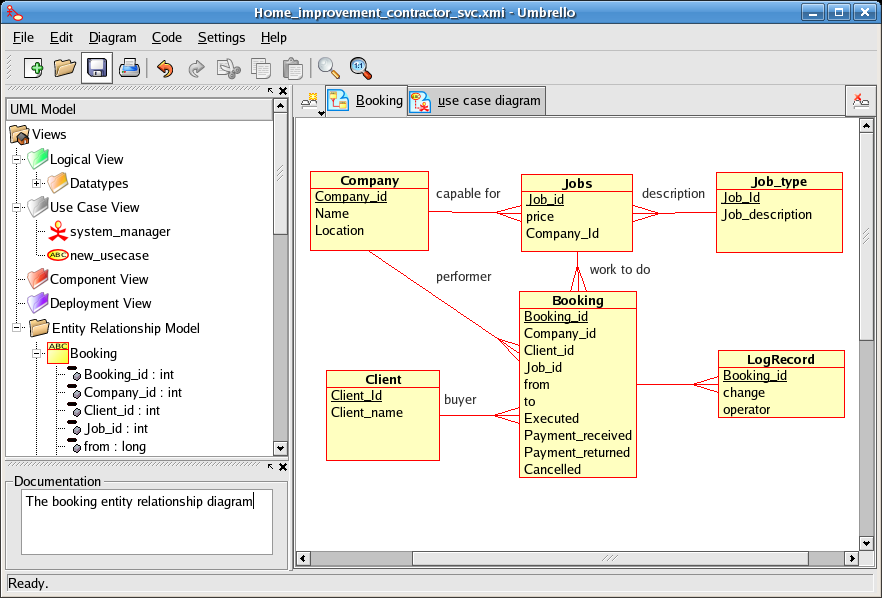The height and width of the screenshot is (598, 882).
Task: Click the Booking entity diagram icon in tree
Action: pos(57,353)
